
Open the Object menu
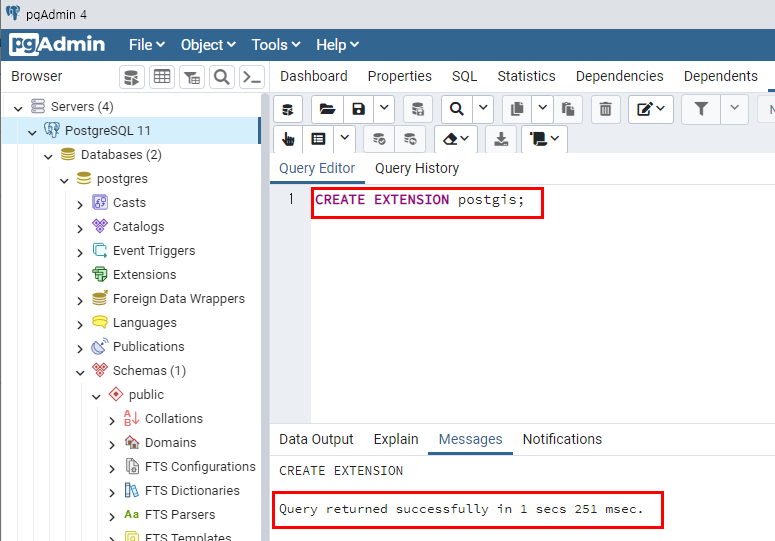coord(208,45)
